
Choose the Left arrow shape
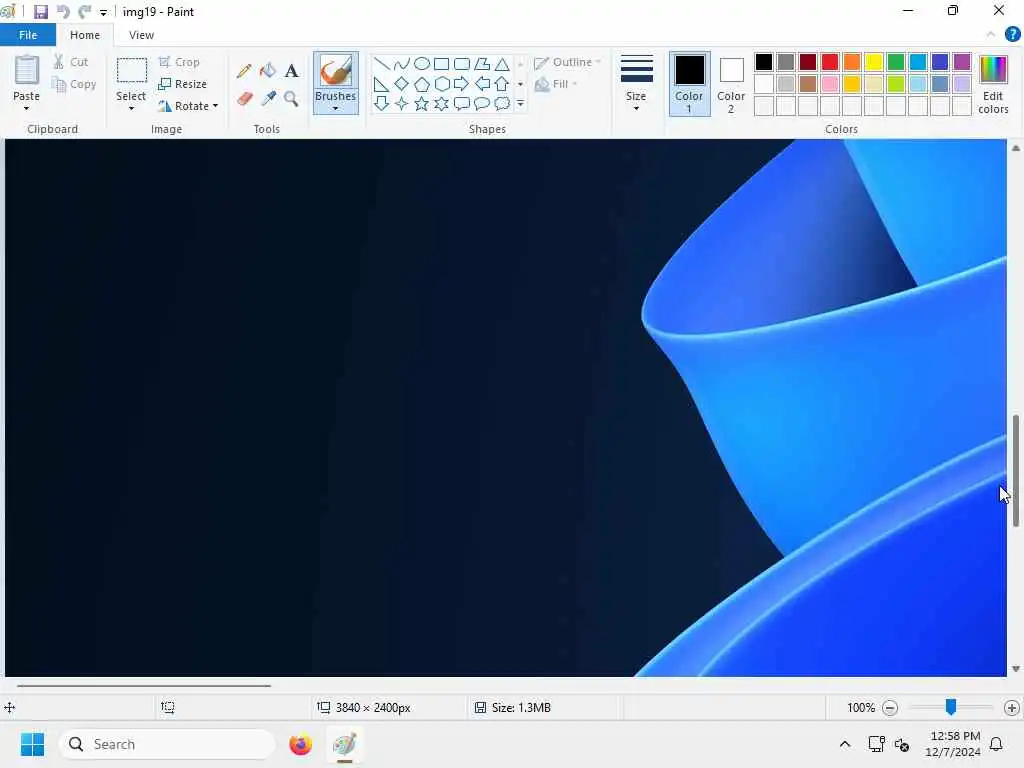point(482,84)
